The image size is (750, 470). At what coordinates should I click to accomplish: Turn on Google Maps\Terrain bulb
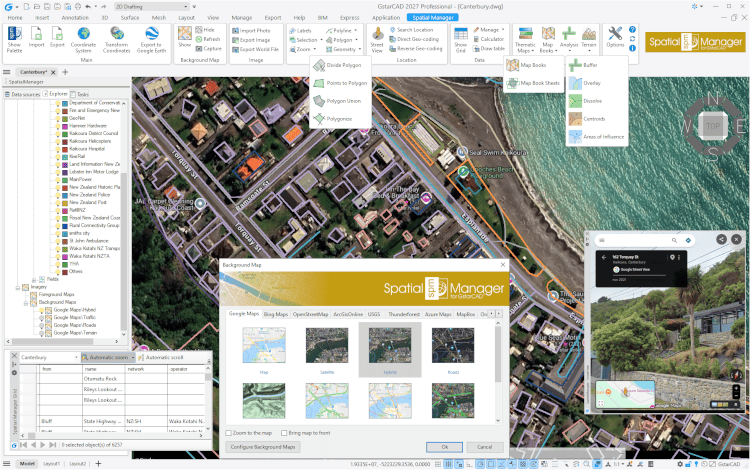[42, 333]
